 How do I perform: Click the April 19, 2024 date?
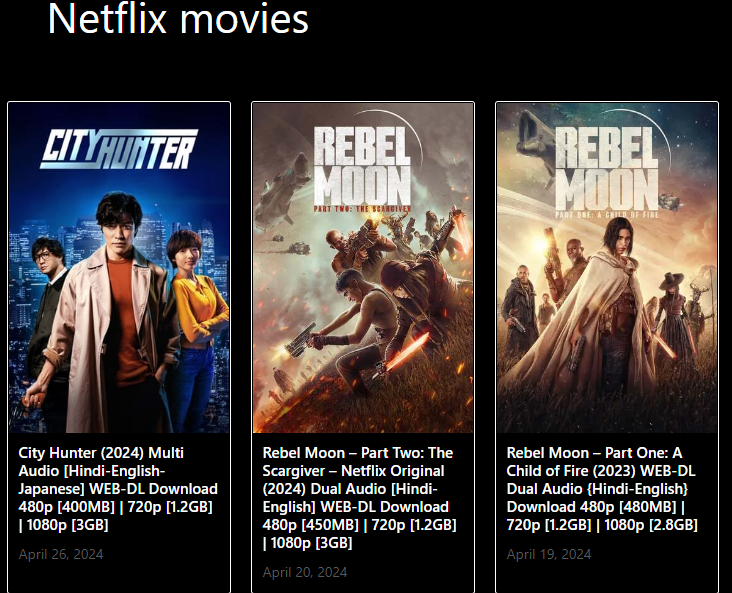(x=549, y=554)
